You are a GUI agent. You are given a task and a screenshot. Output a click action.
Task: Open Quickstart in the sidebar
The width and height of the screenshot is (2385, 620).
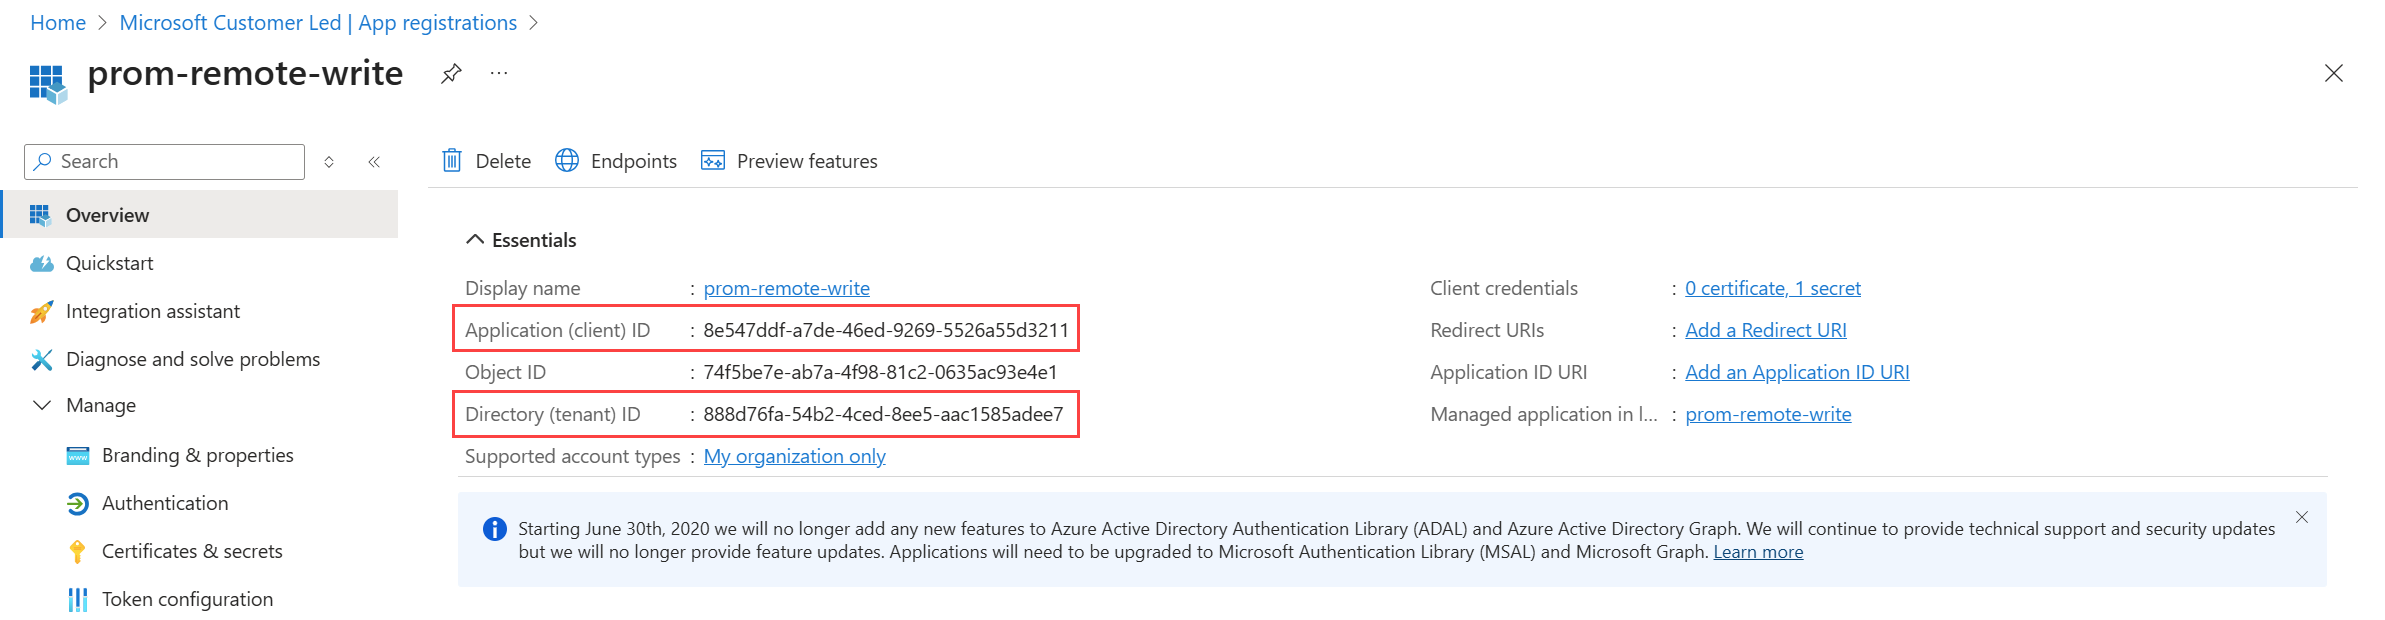pyautogui.click(x=109, y=263)
